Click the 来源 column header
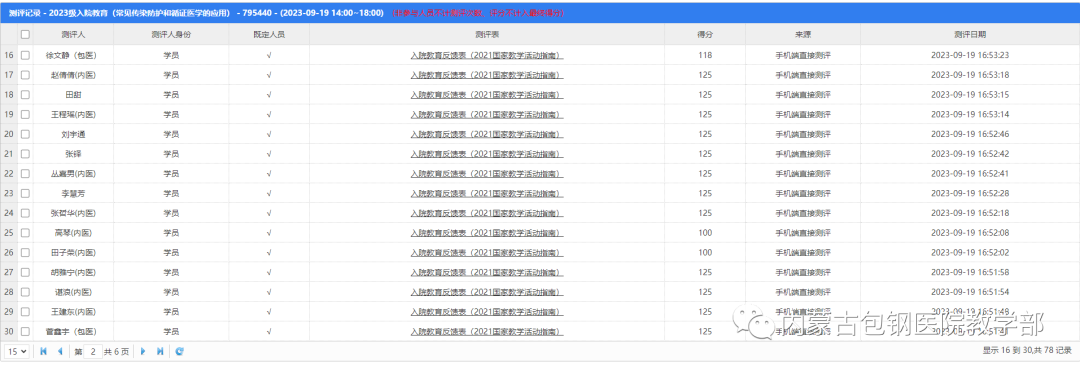 [x=802, y=34]
